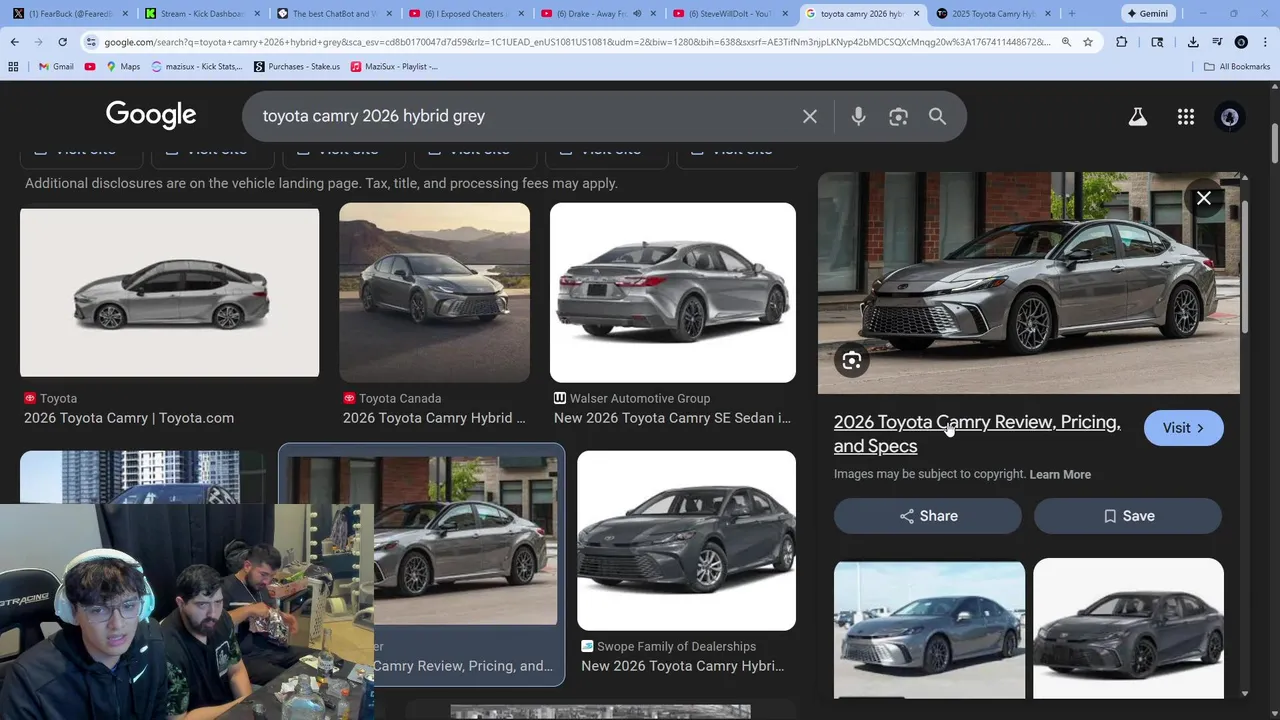Go back in browser history
The width and height of the screenshot is (1280, 720).
tap(15, 42)
